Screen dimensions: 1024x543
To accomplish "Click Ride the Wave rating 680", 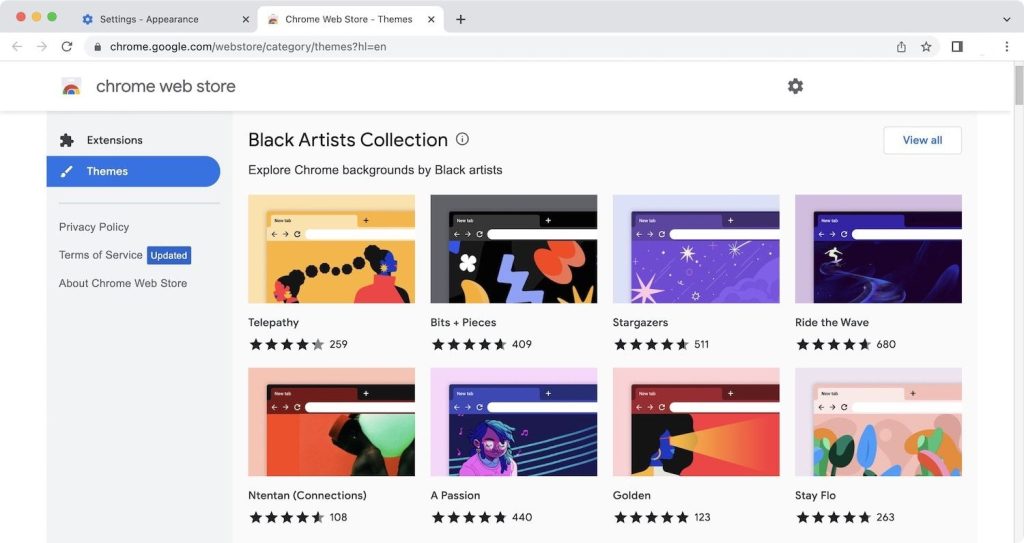I will [x=845, y=344].
